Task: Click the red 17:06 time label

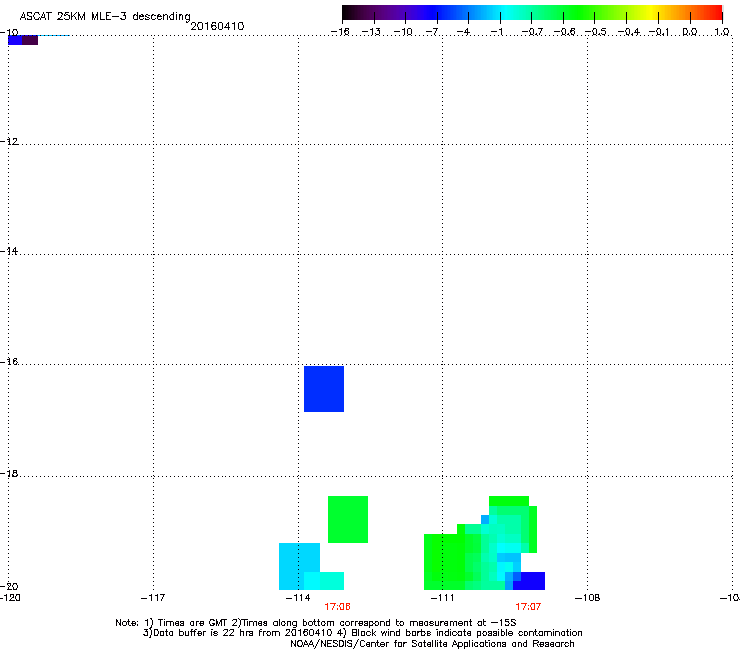Action: click(x=337, y=607)
